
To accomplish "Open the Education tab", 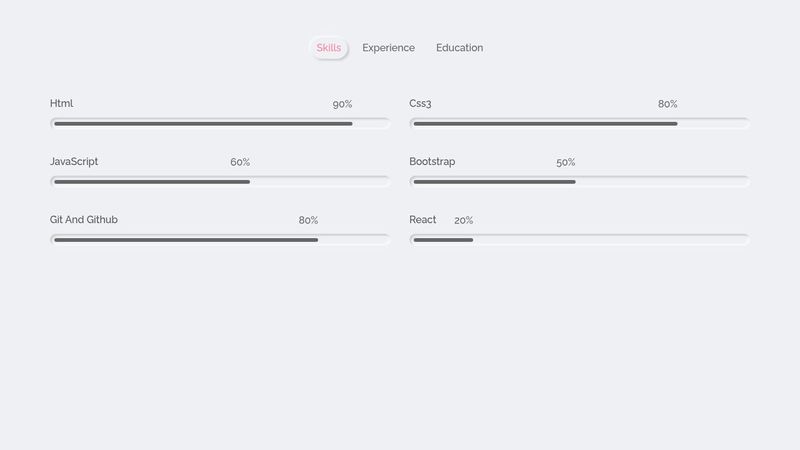I will point(459,48).
